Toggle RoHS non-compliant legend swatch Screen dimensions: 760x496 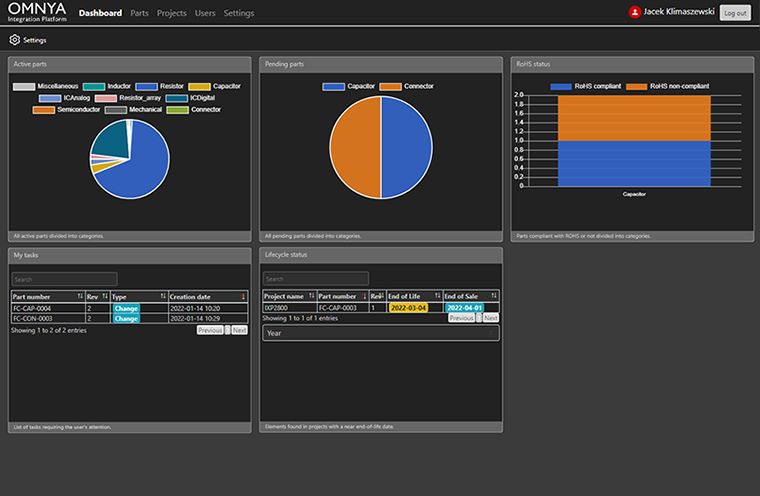pos(636,87)
